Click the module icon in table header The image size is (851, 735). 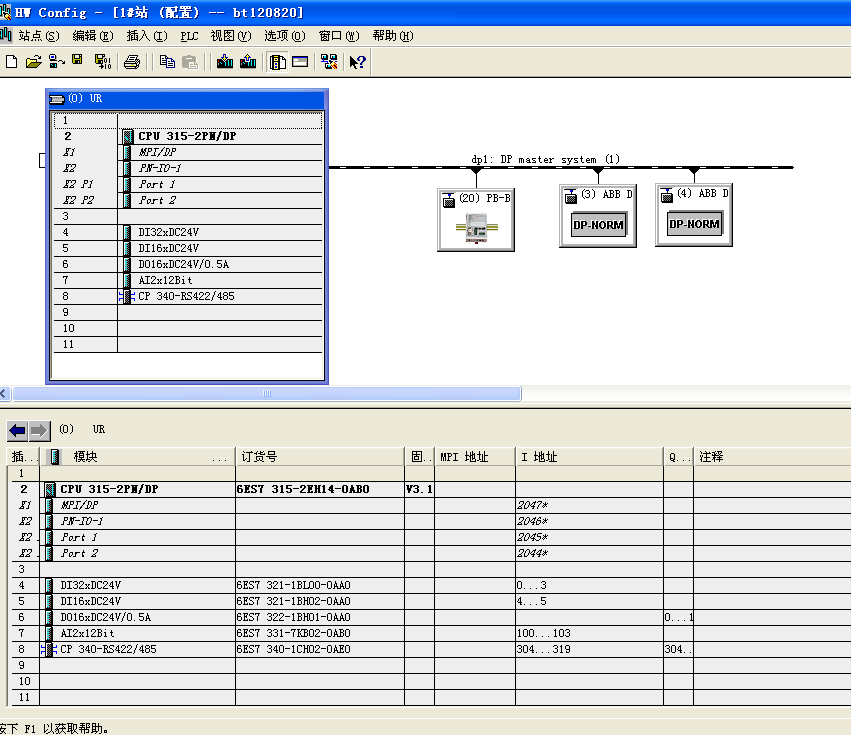click(x=55, y=457)
